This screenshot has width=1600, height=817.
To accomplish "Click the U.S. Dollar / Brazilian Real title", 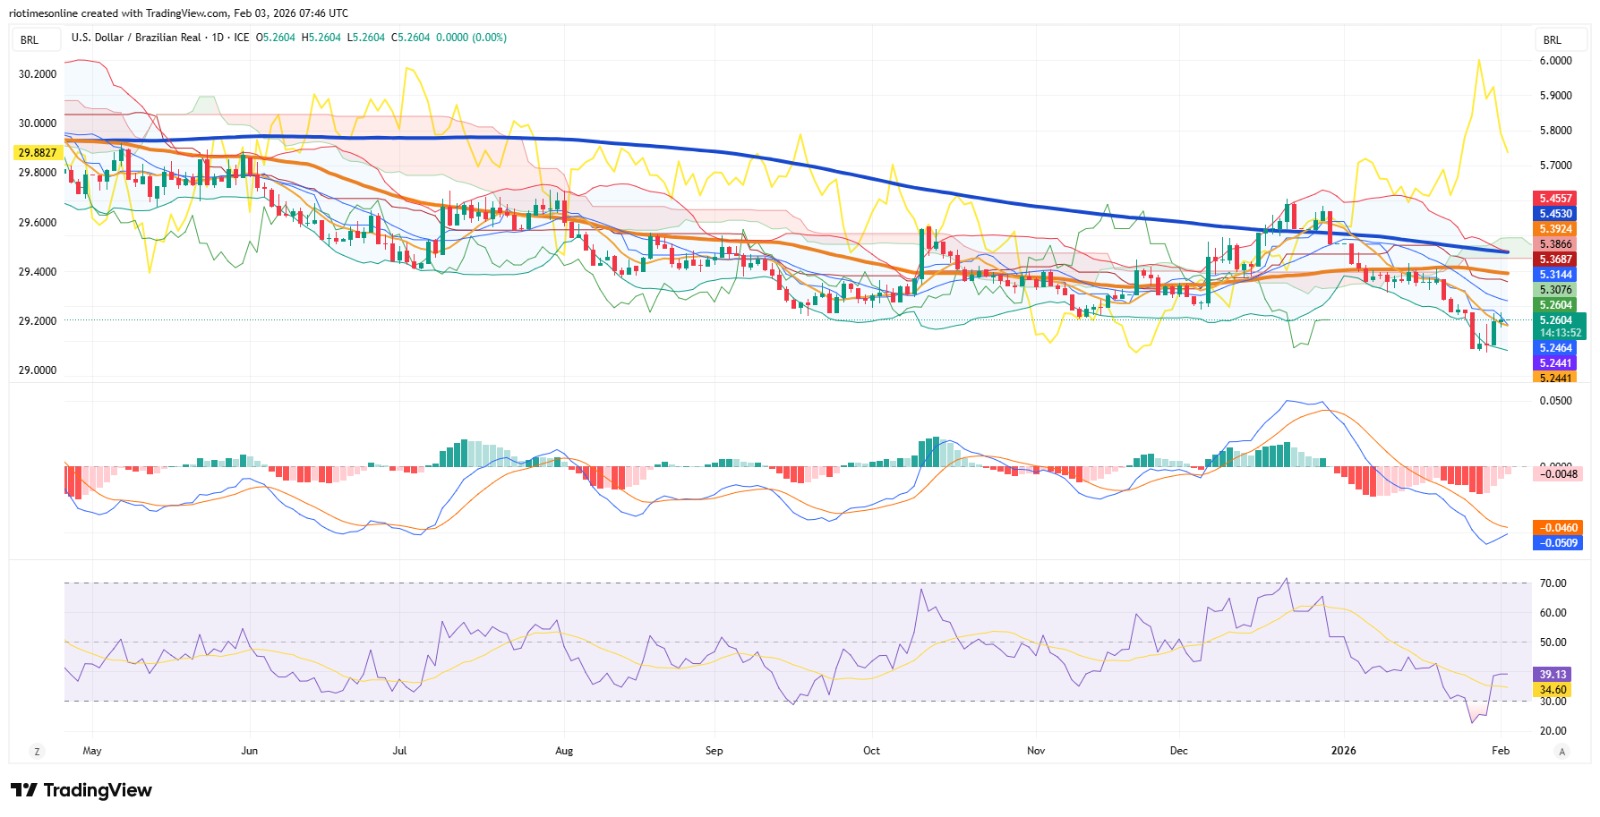I will point(136,37).
